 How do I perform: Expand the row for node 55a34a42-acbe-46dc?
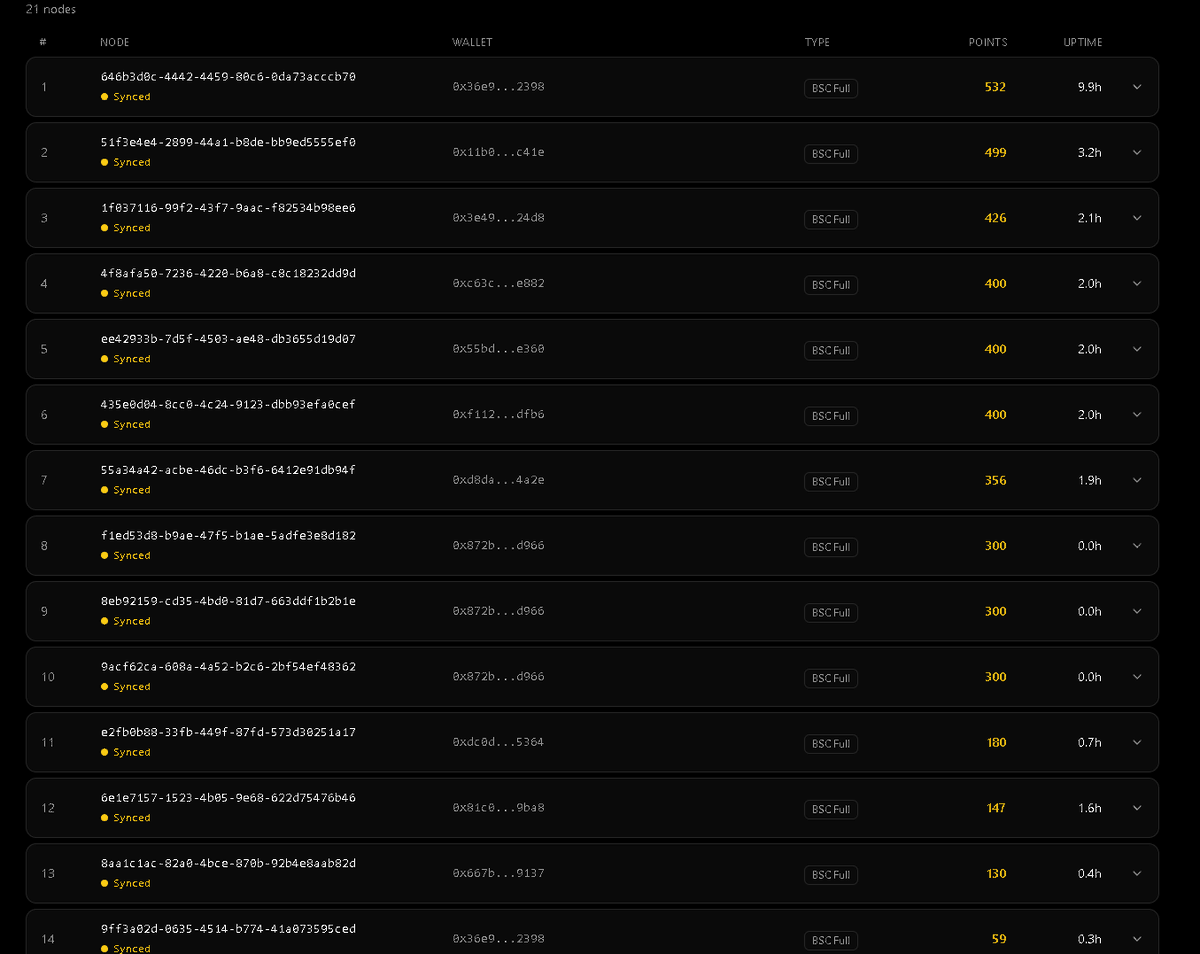point(1137,481)
